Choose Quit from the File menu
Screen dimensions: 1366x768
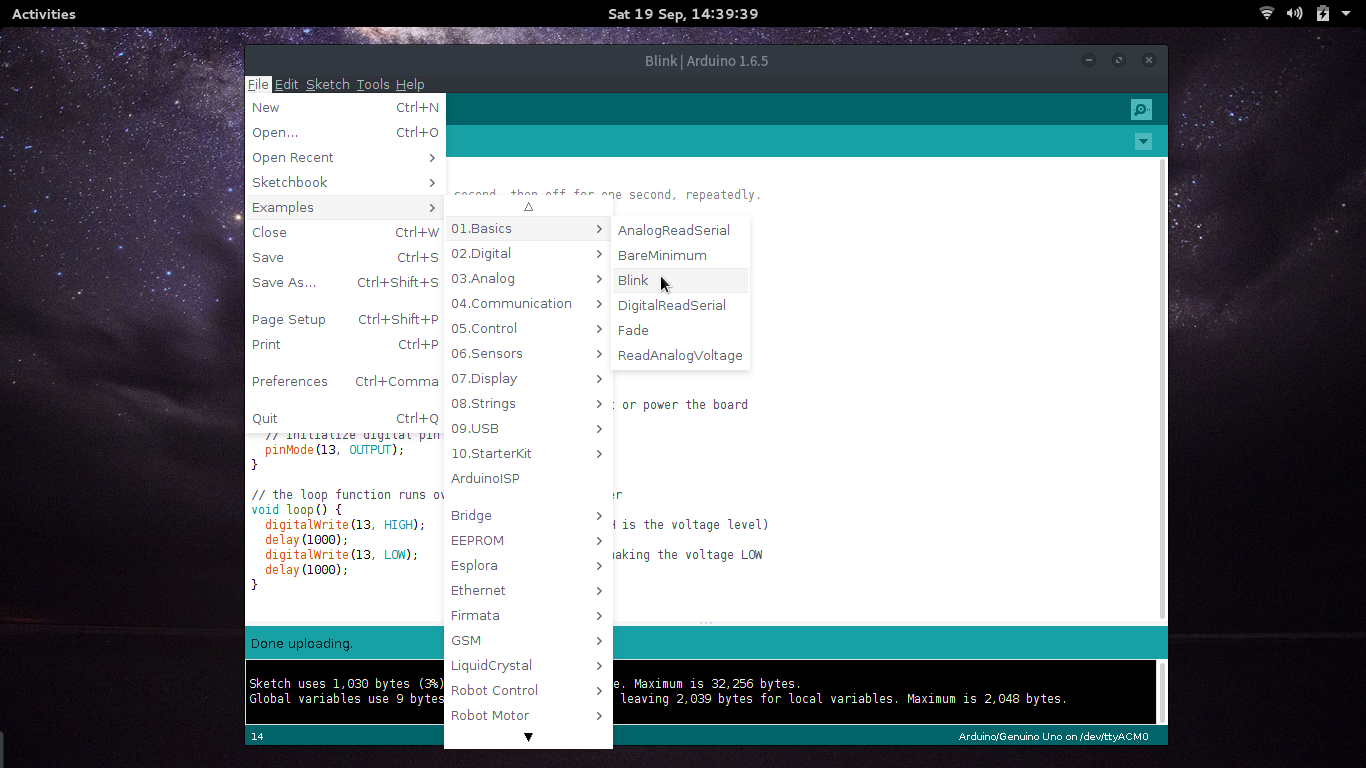tap(345, 419)
